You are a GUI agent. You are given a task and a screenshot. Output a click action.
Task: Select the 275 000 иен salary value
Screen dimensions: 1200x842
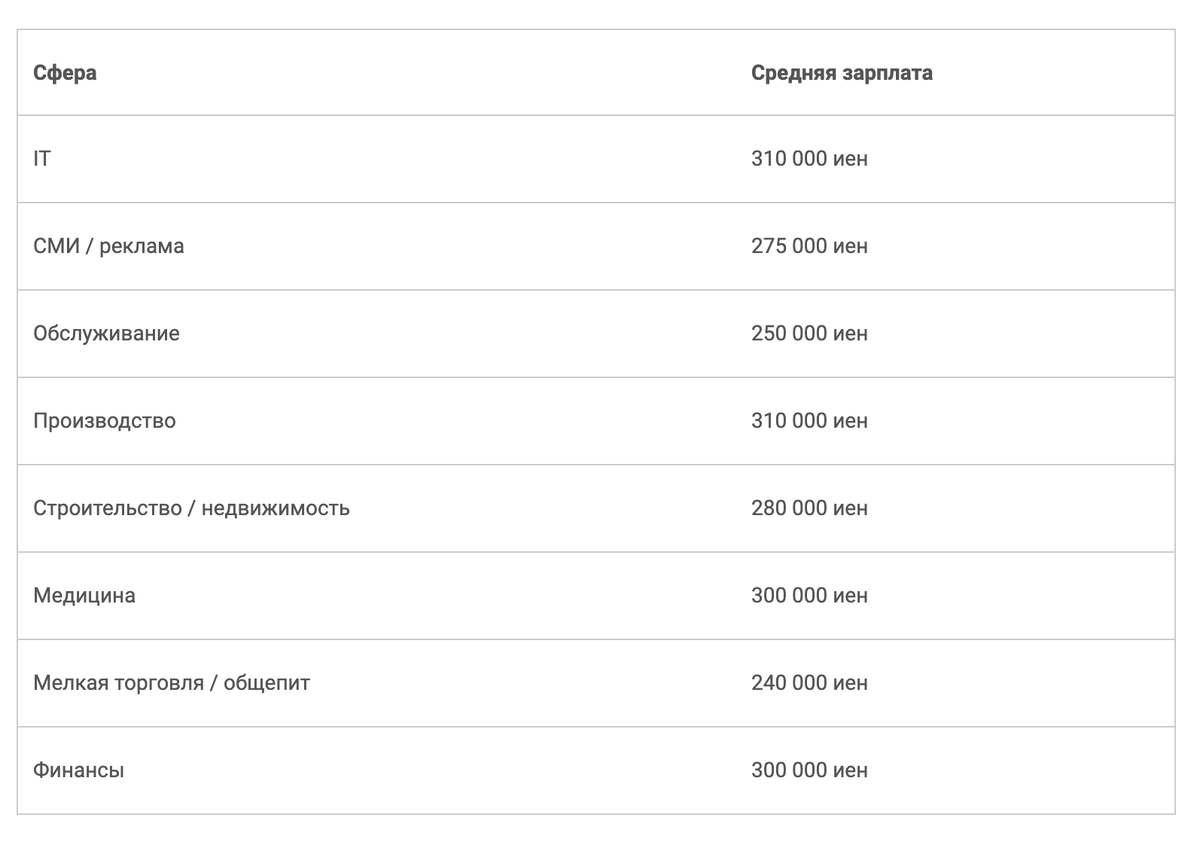coord(809,246)
